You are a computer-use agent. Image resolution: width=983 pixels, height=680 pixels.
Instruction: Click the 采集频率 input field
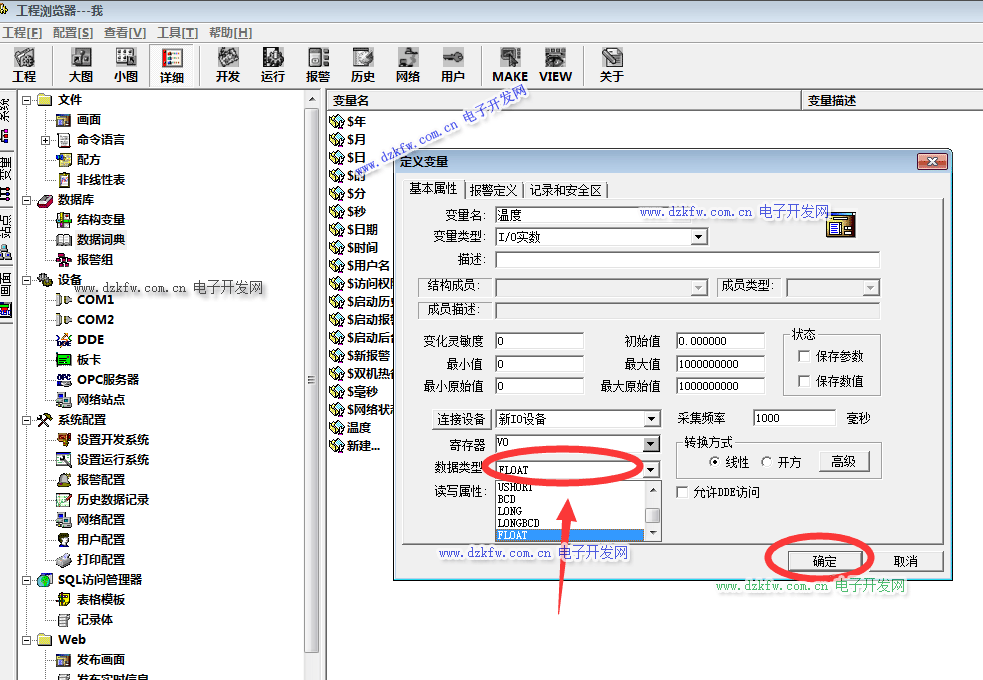coord(793,418)
